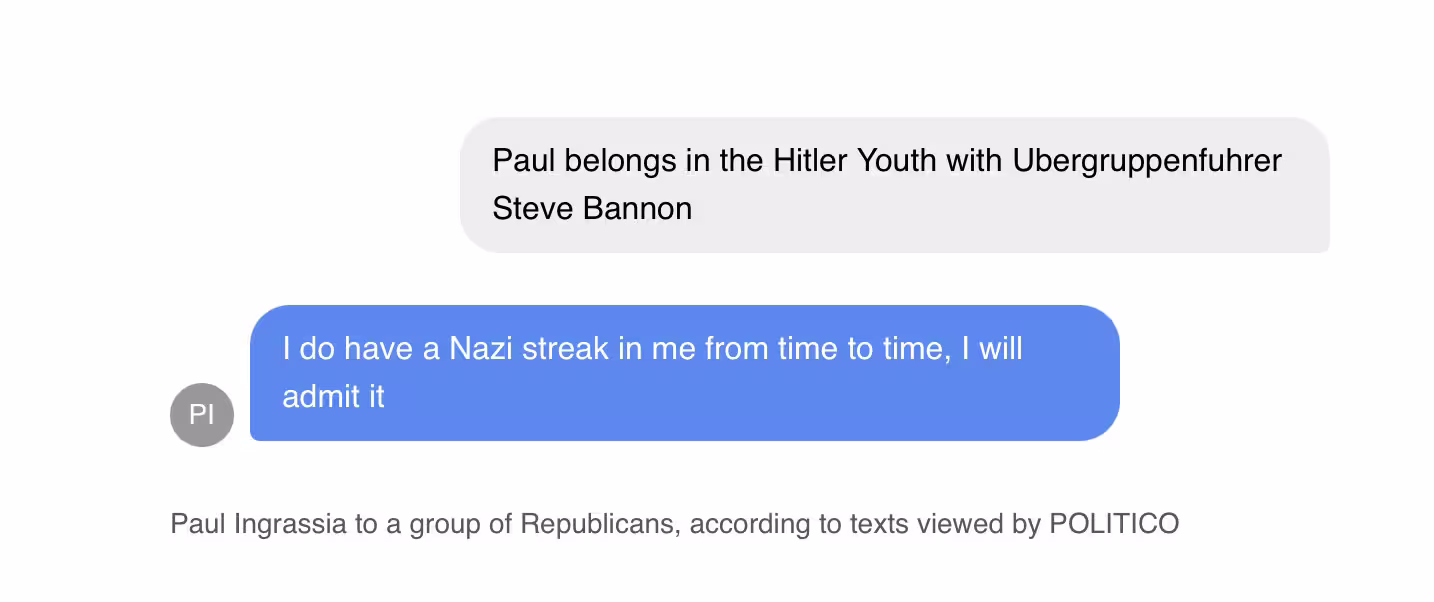Click the PI avatar circle
The width and height of the screenshot is (1434, 602).
(202, 414)
